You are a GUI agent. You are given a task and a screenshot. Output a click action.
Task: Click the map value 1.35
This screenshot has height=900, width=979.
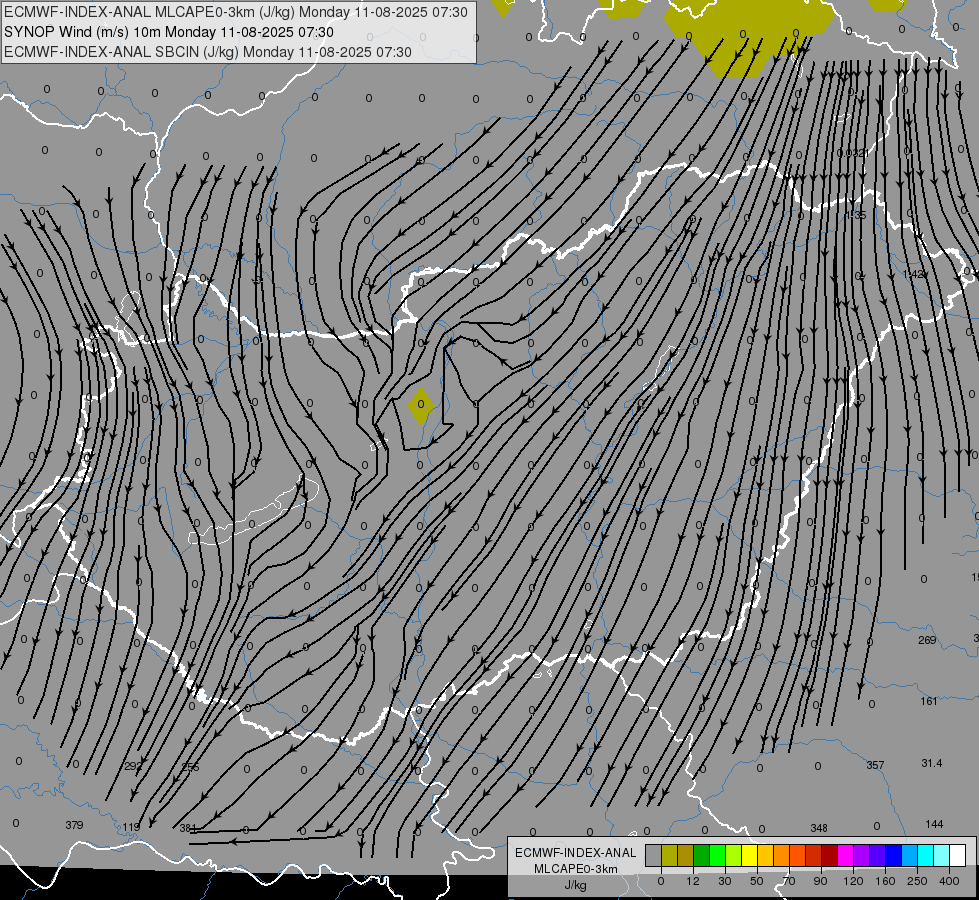pos(855,215)
